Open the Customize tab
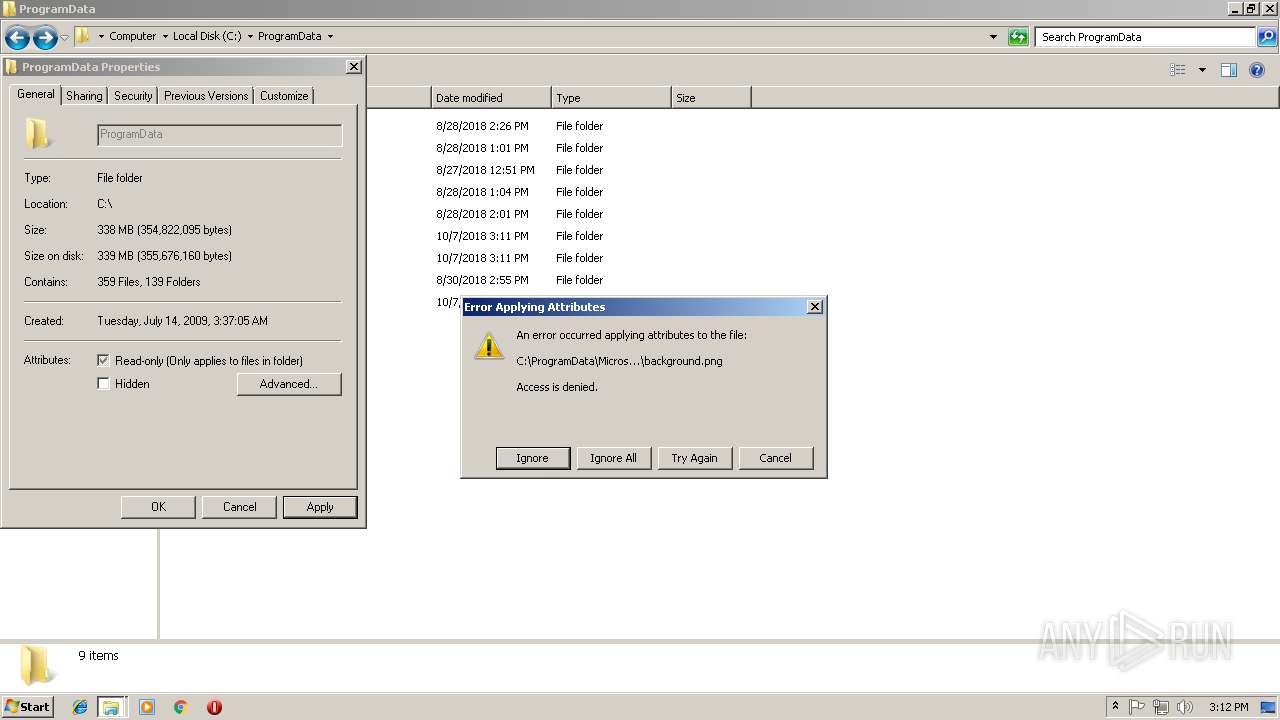Image resolution: width=1280 pixels, height=720 pixels. tap(284, 96)
